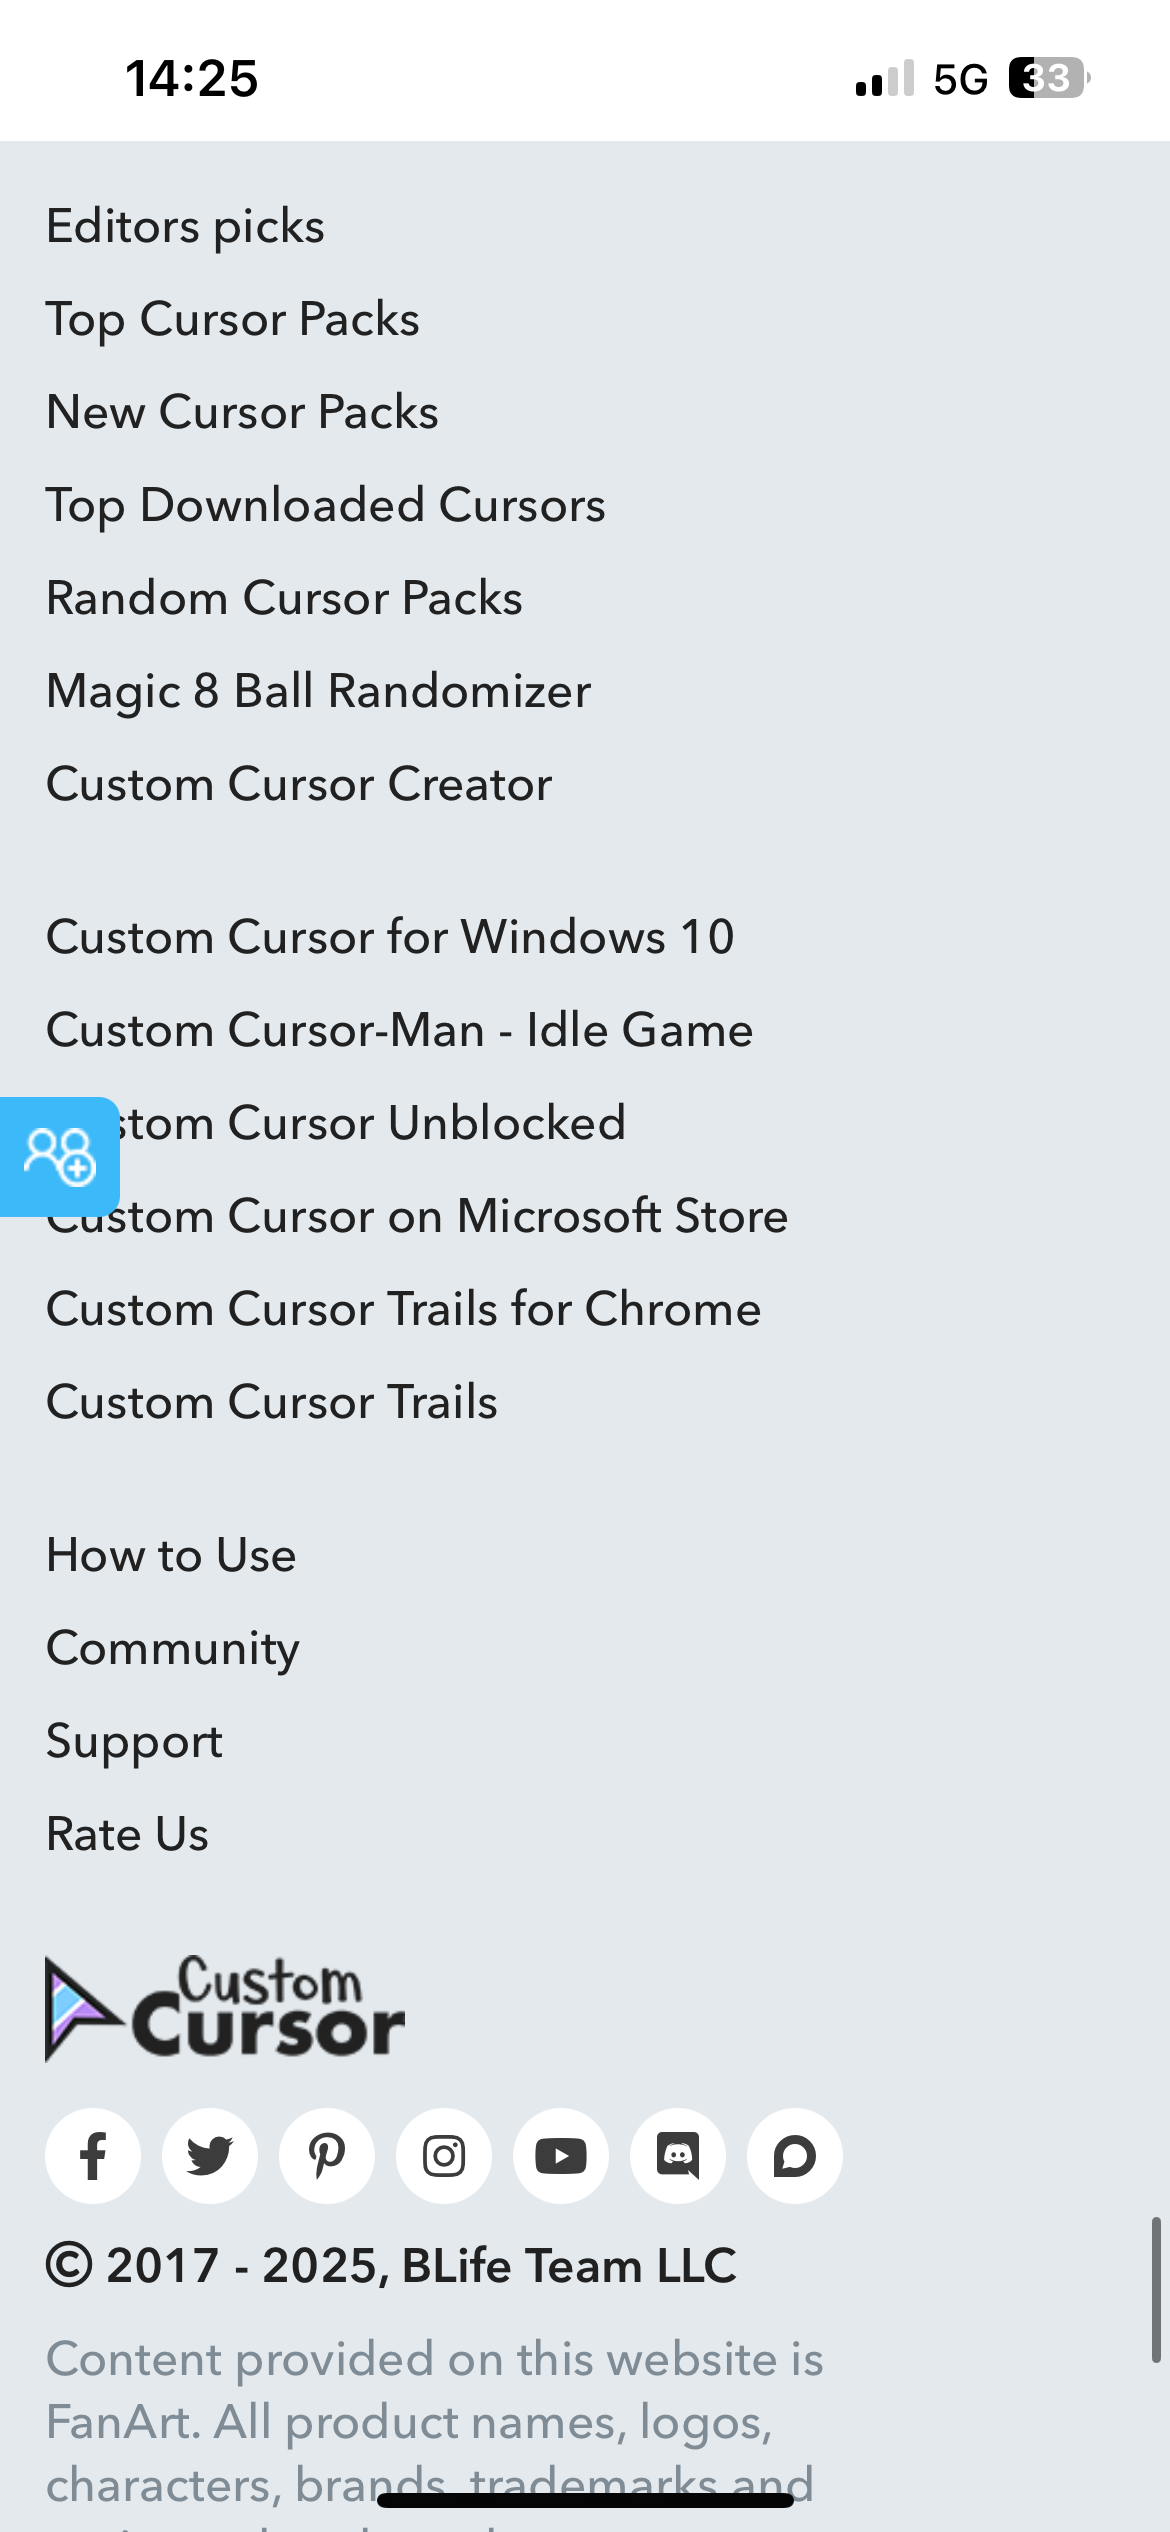The width and height of the screenshot is (1170, 2532).
Task: Tap the Custom Cursor logo
Action: point(225,2008)
